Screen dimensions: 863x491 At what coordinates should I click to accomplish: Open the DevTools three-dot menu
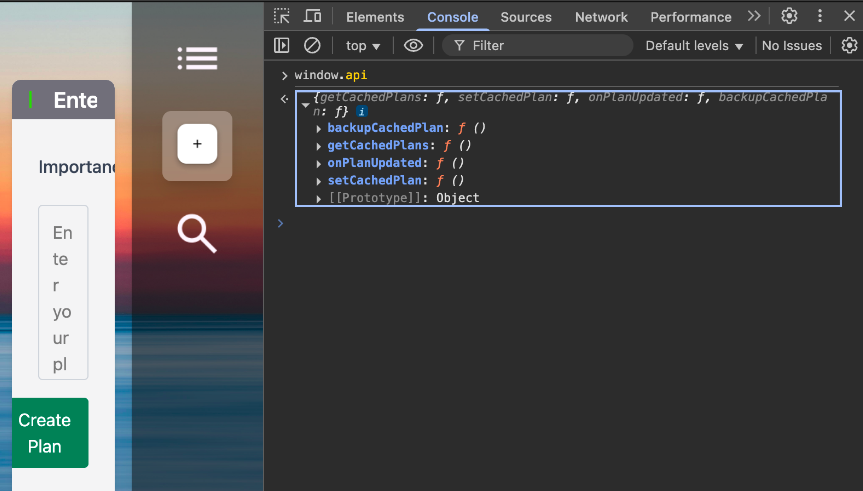coord(820,16)
